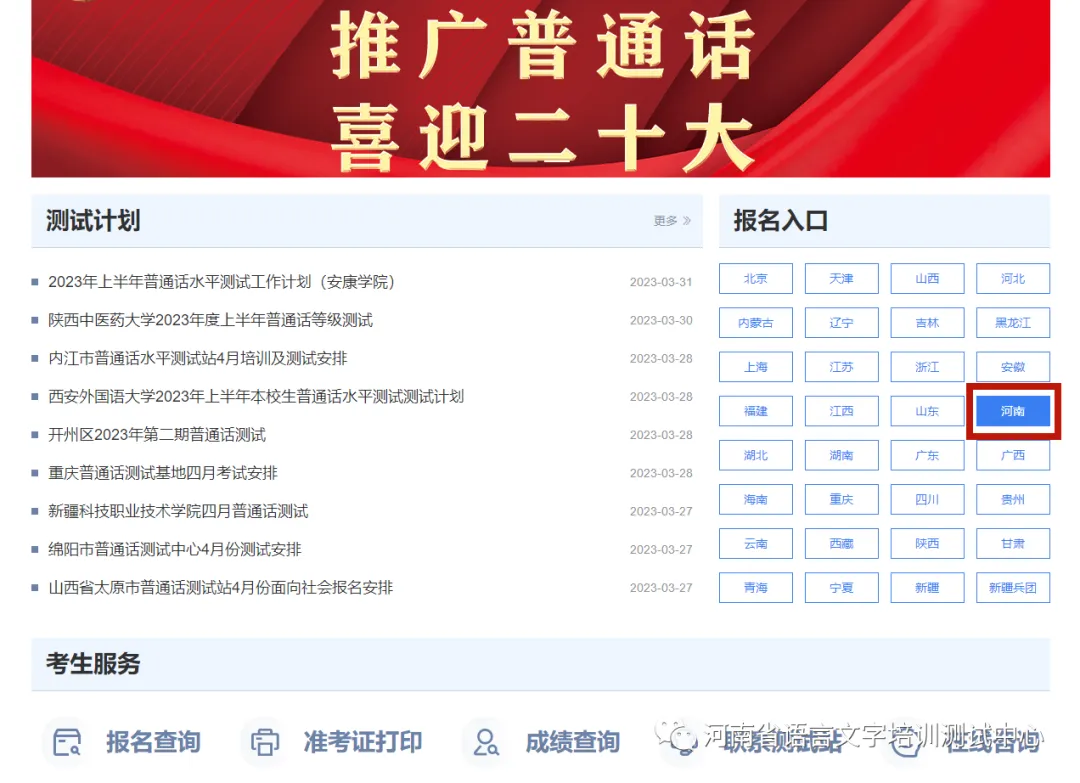Open 内江市 April training and test arrangement

[x=198, y=358]
